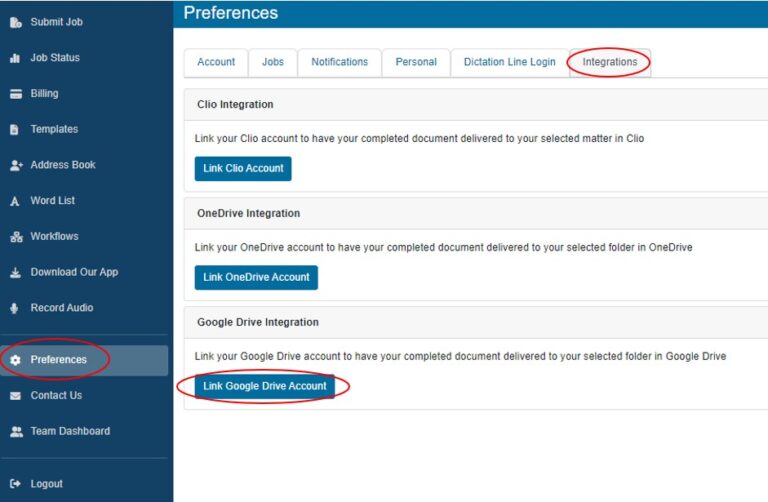Open Job Status via its bar chart icon
The height and width of the screenshot is (502, 768).
click(x=15, y=58)
